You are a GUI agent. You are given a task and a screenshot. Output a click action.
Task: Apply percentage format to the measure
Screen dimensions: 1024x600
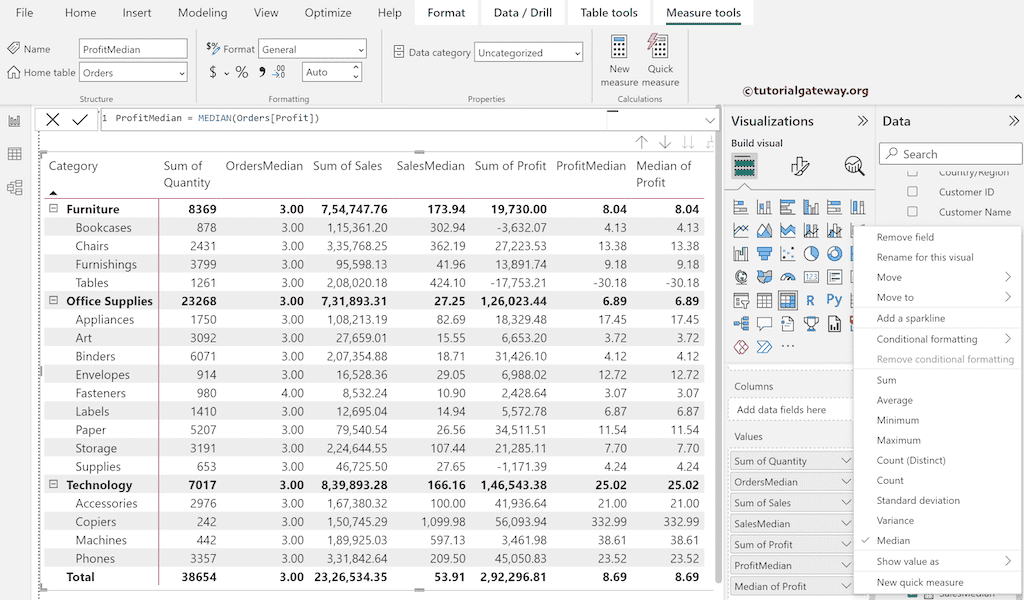point(241,71)
